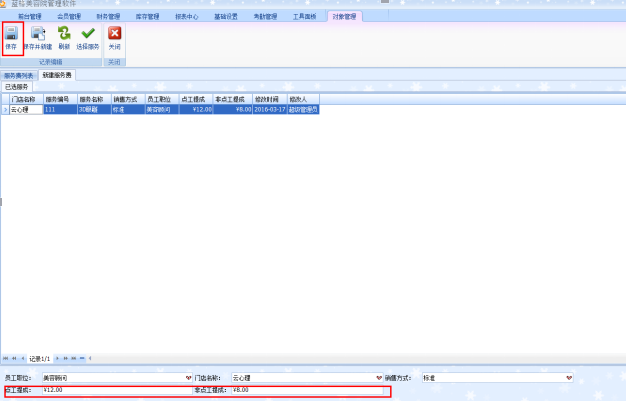Open the 基础设置 ribbon tab
This screenshot has width=626, height=401.
point(226,16)
